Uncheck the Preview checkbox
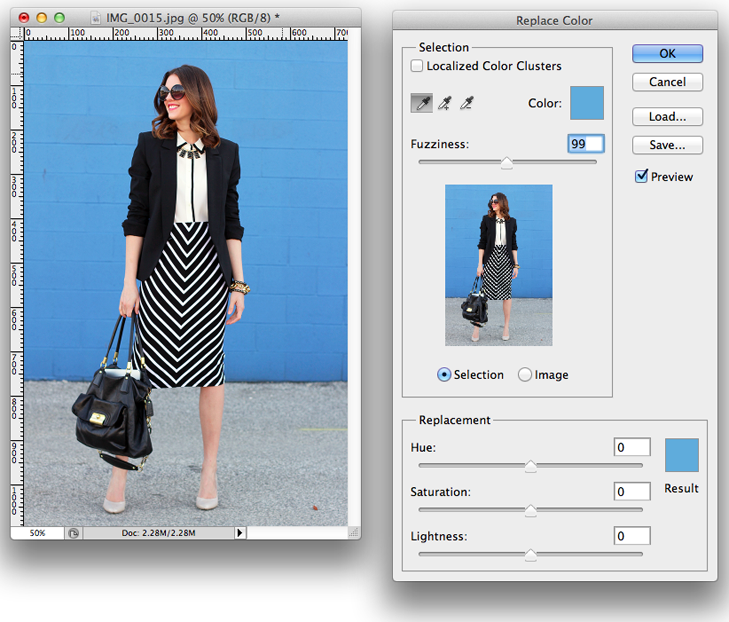 click(x=641, y=177)
